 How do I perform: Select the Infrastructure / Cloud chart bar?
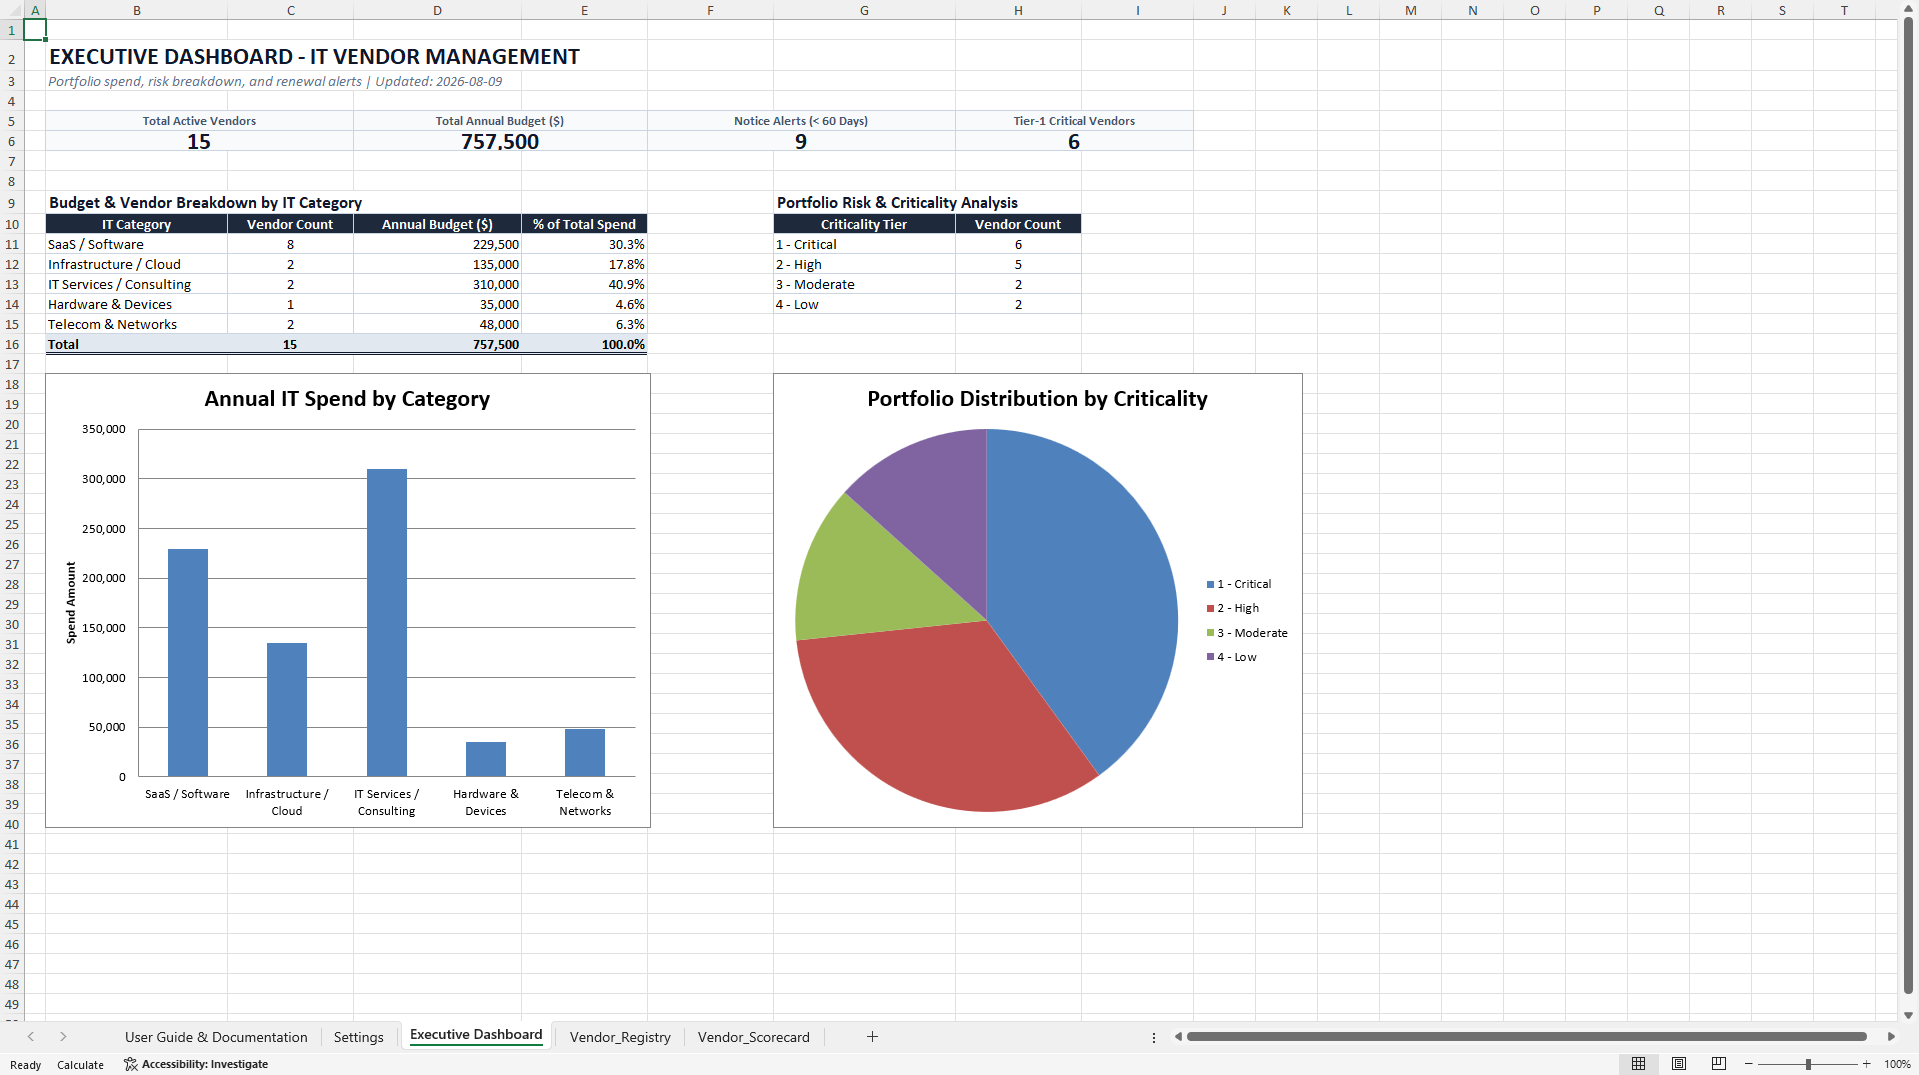[287, 709]
